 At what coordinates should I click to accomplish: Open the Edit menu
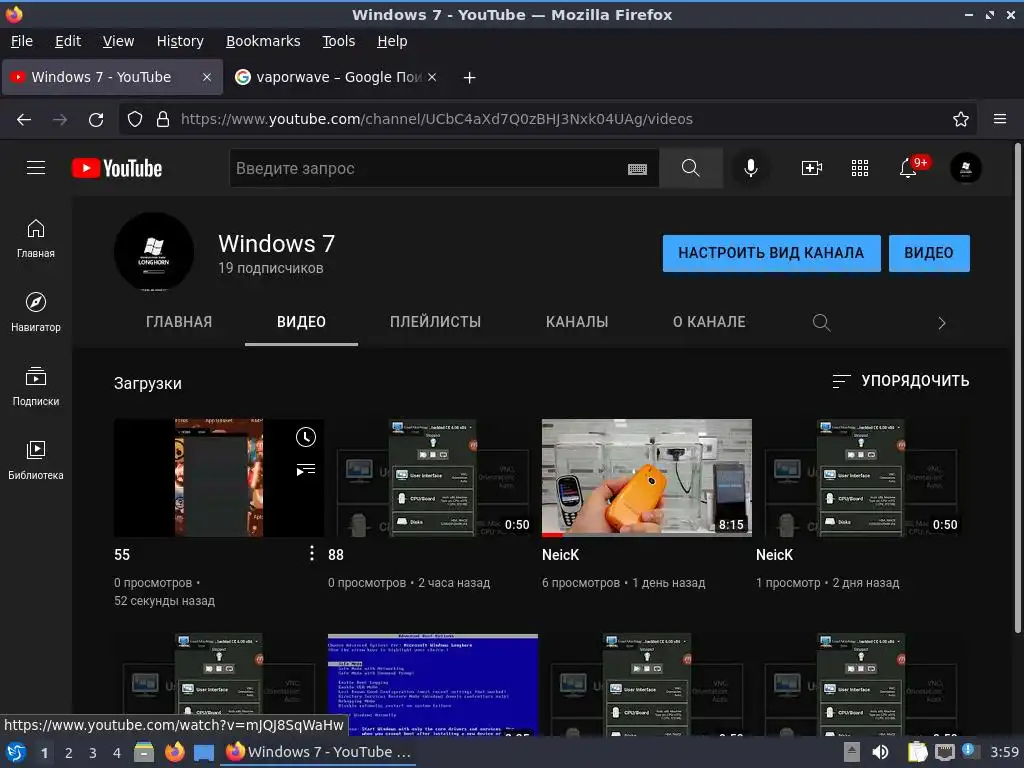68,41
